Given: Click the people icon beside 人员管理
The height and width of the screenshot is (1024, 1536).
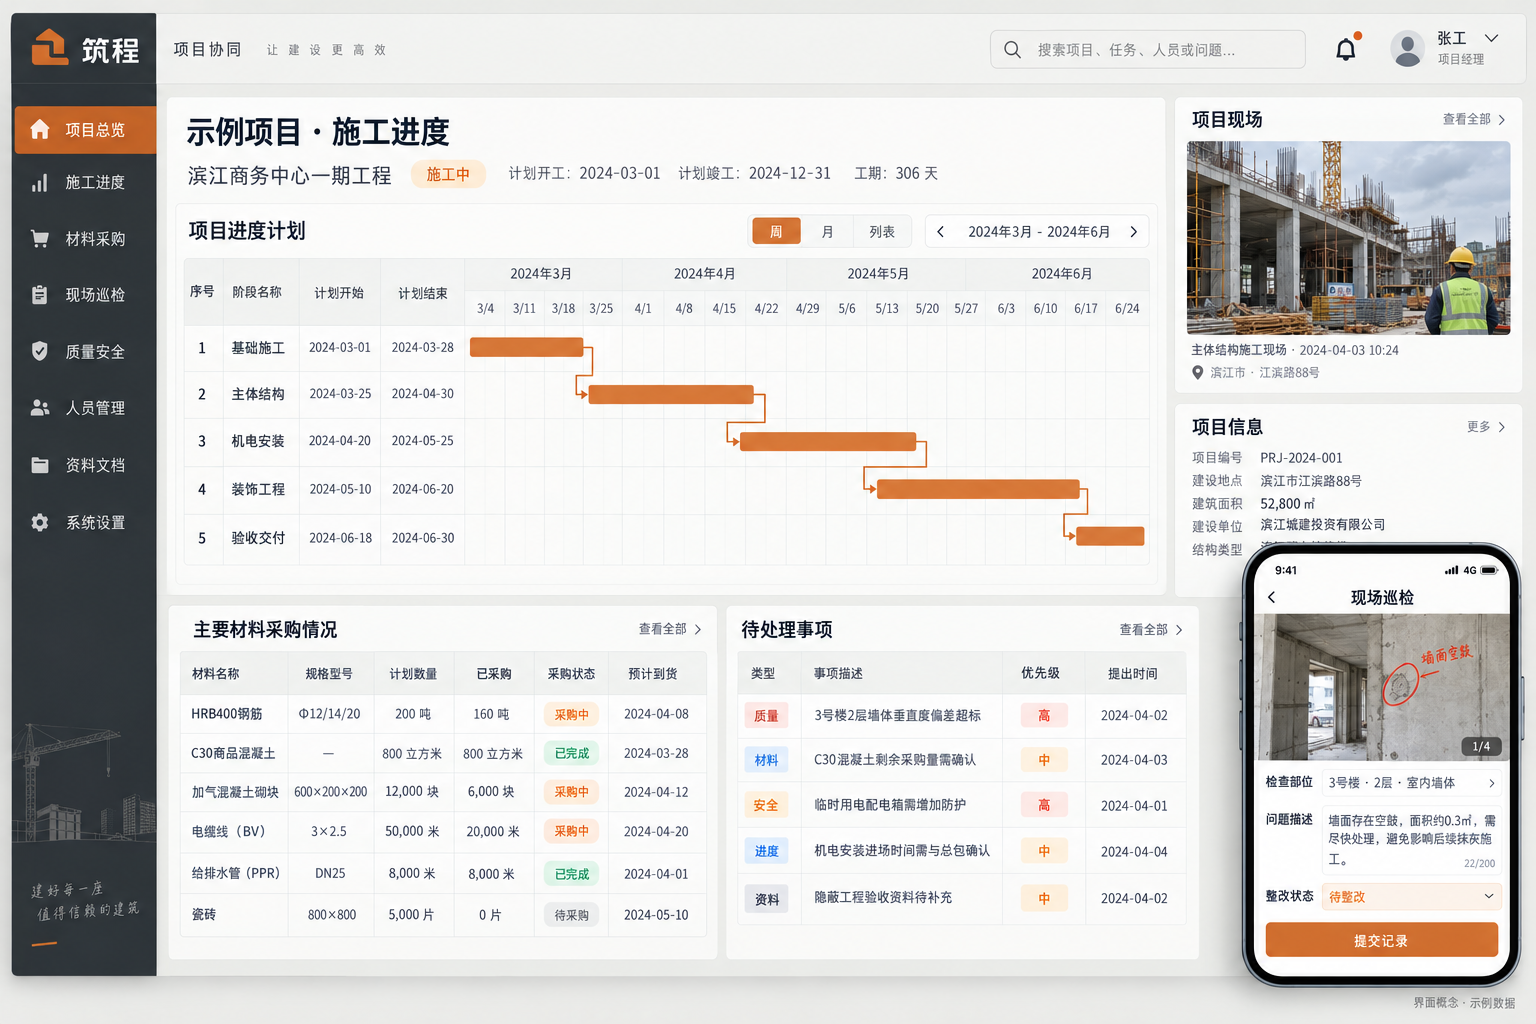Looking at the screenshot, I should coord(40,408).
